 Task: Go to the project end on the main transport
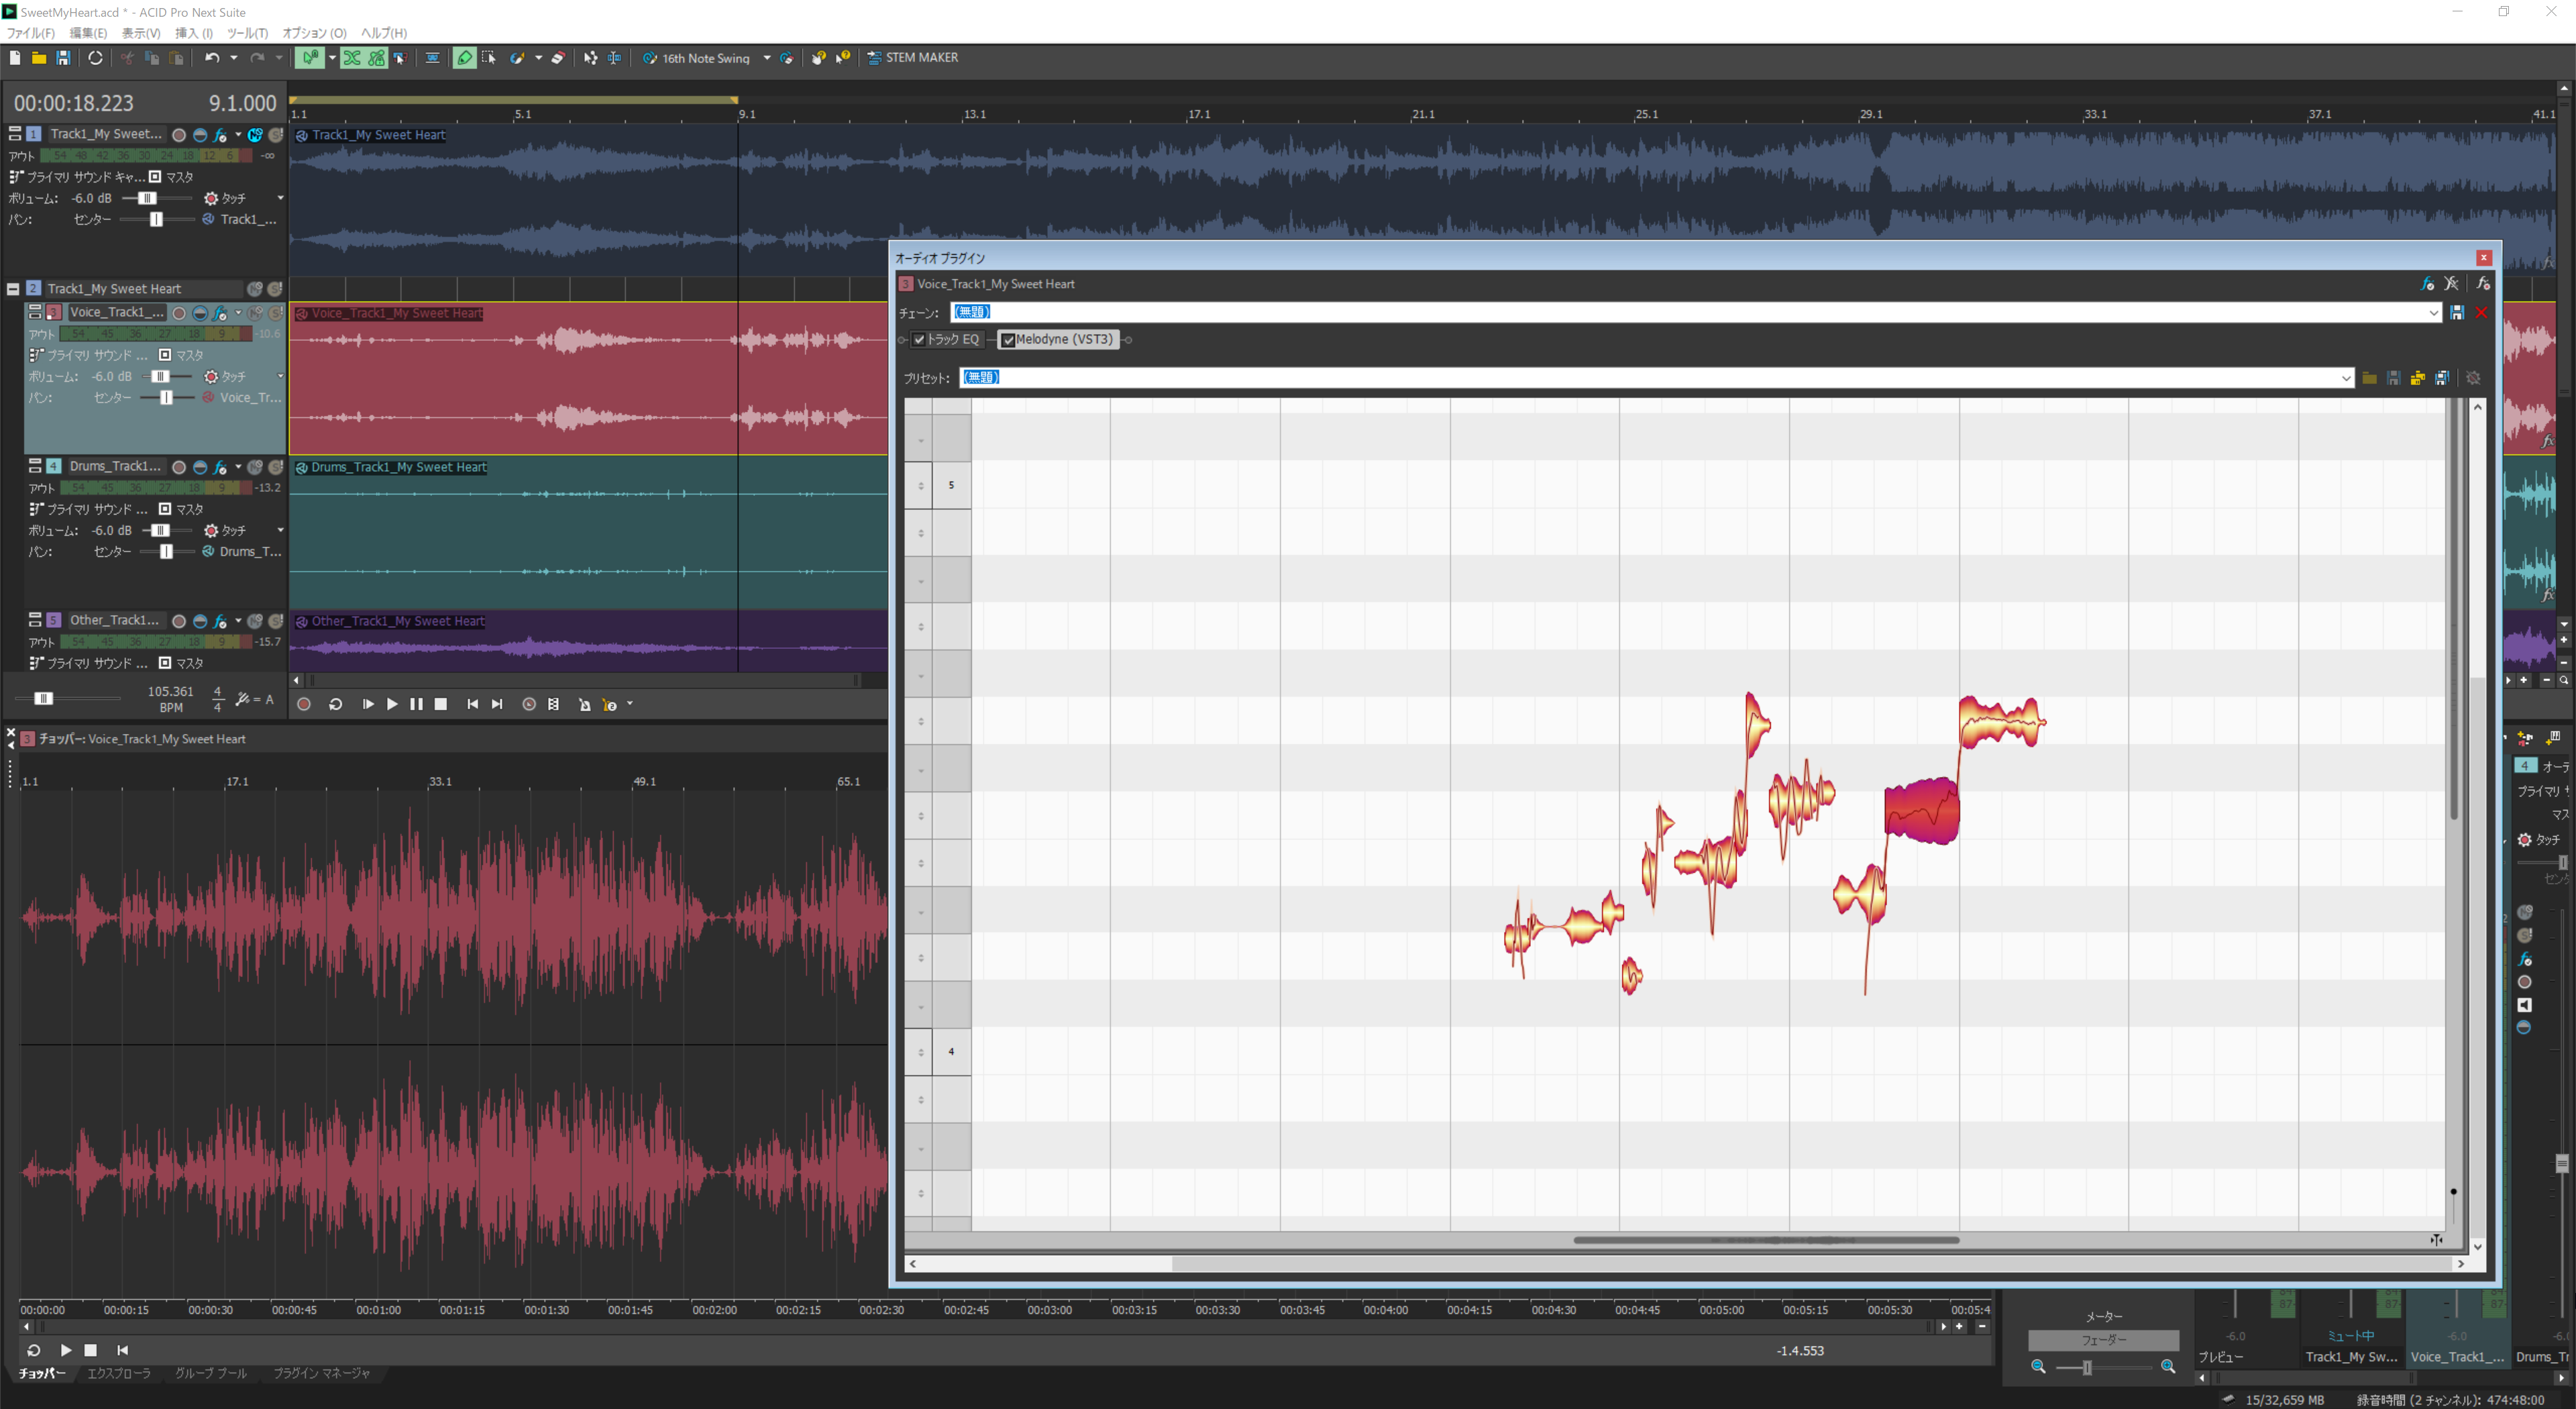click(498, 705)
